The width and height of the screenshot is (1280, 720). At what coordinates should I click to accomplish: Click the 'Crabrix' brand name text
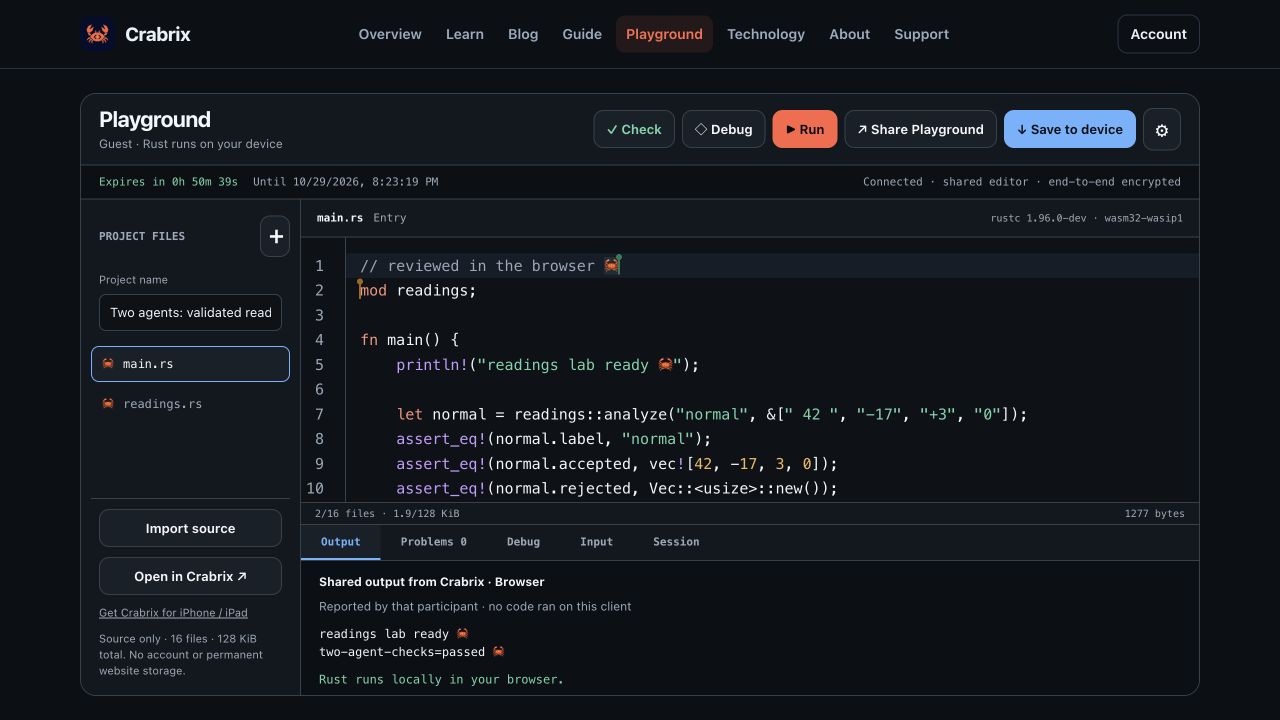pos(158,34)
